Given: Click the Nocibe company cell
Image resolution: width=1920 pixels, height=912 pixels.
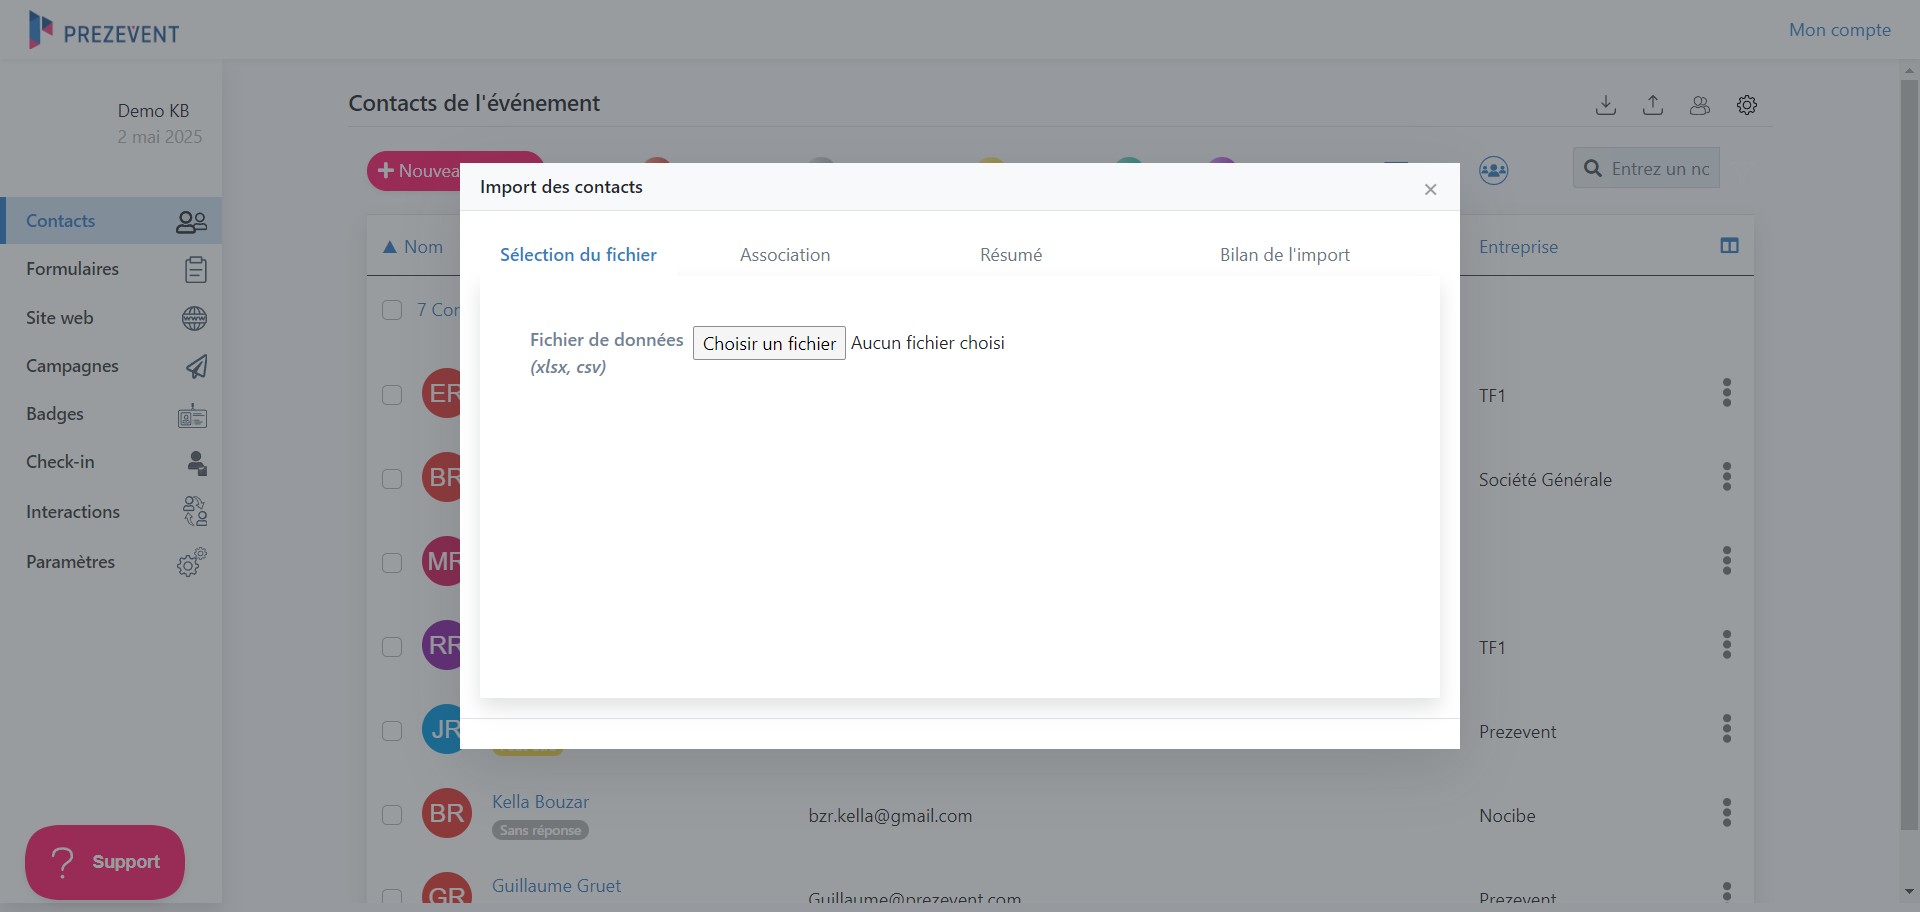Looking at the screenshot, I should (1507, 816).
